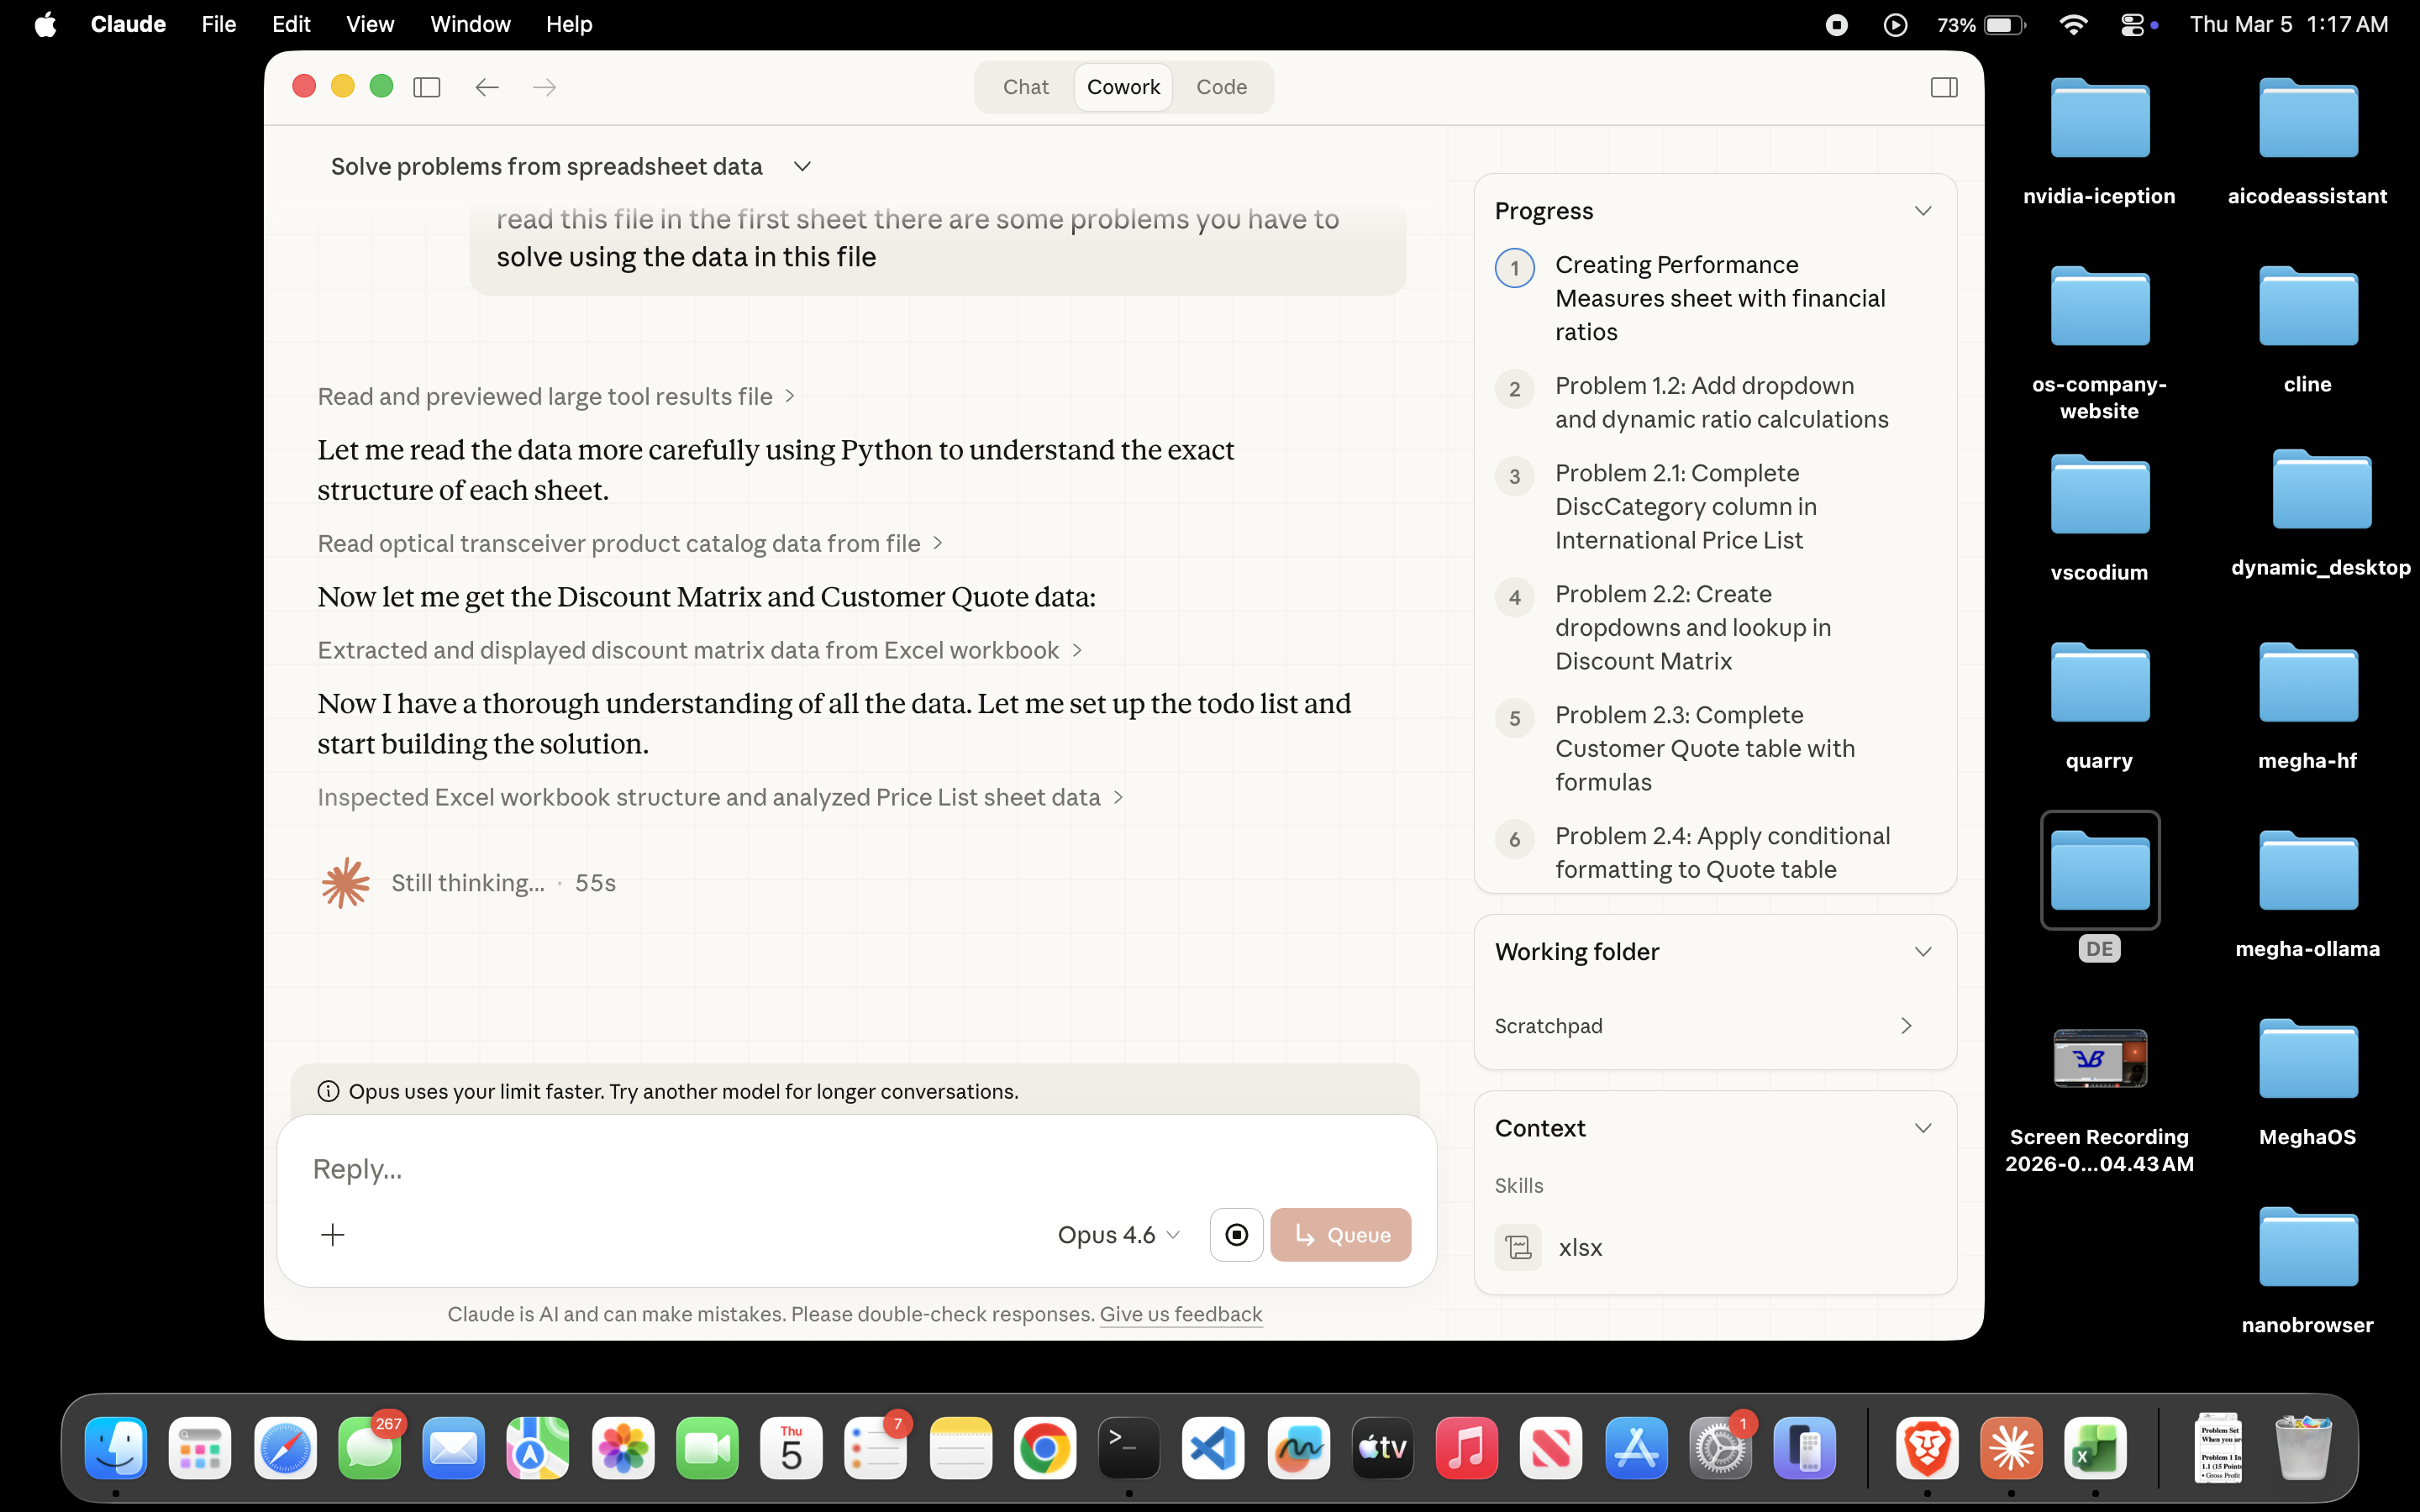Open Music app in the dock
The width and height of the screenshot is (2420, 1512).
[x=1467, y=1448]
